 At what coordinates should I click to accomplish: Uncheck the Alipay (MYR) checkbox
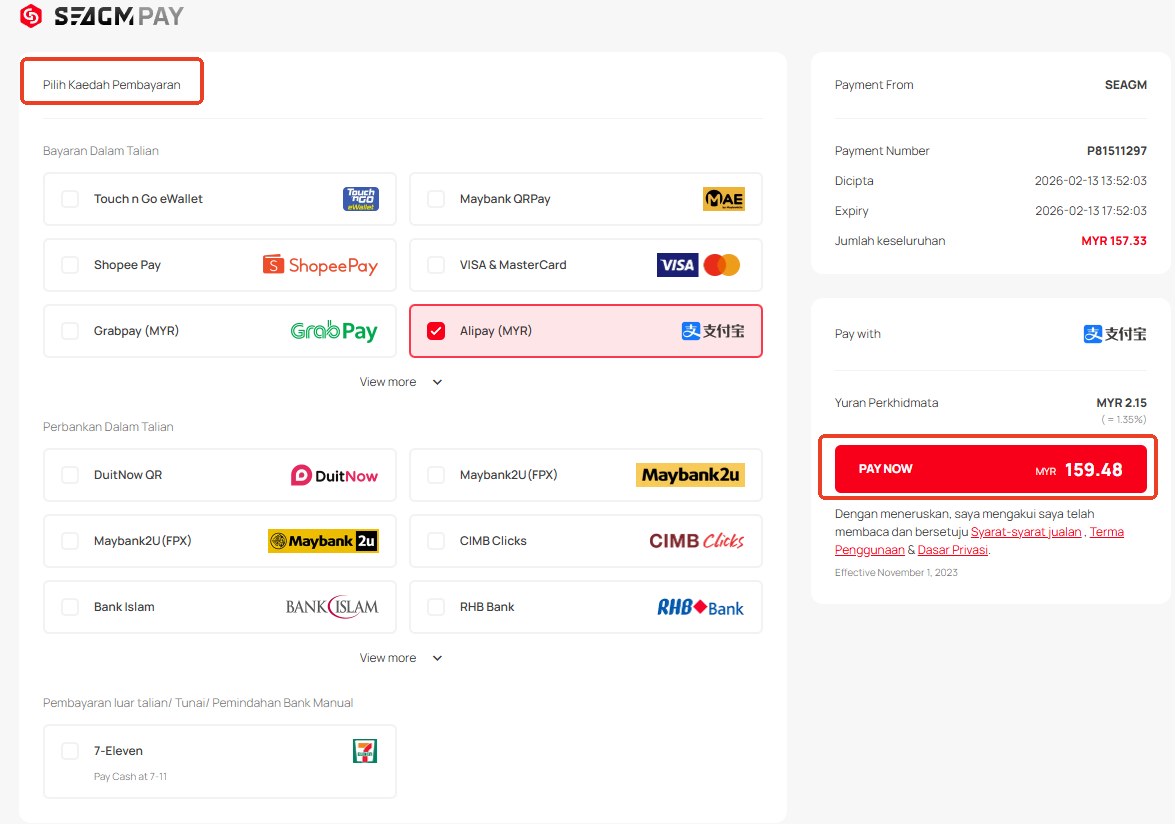coord(436,331)
